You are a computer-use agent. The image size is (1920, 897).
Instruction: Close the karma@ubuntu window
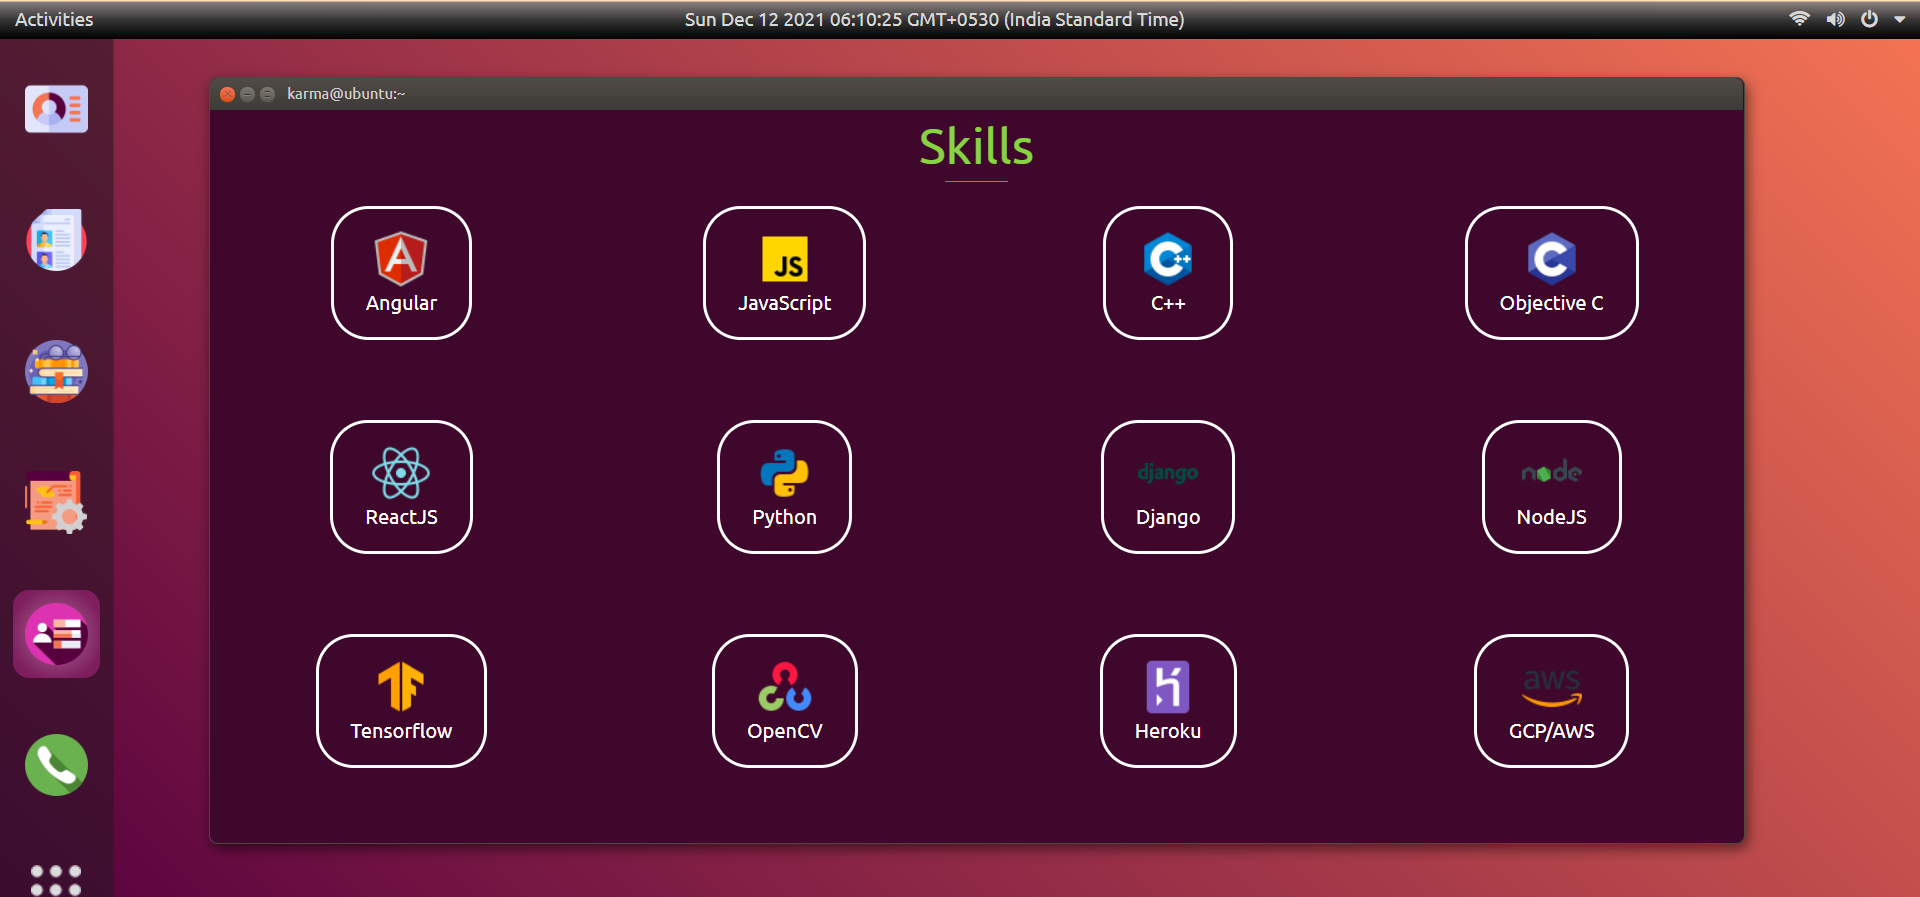(x=228, y=94)
